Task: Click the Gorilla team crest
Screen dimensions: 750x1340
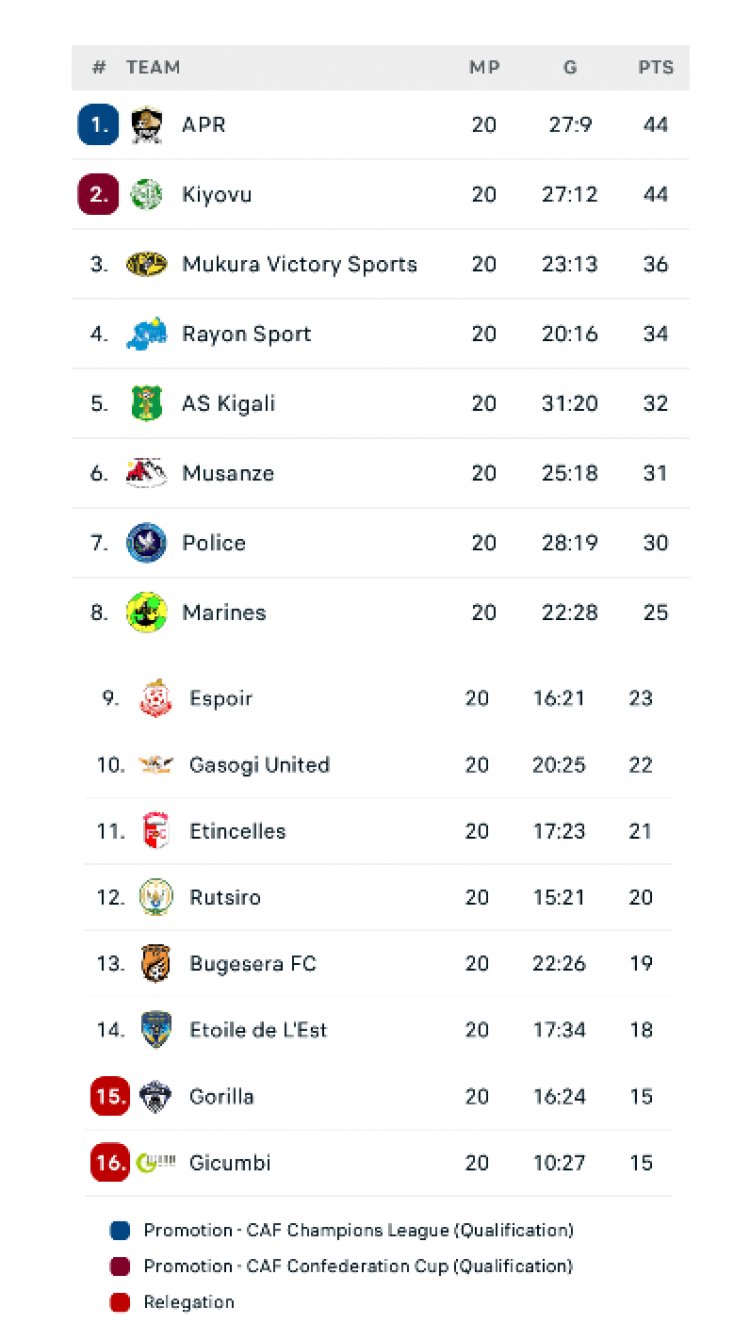Action: point(155,1096)
